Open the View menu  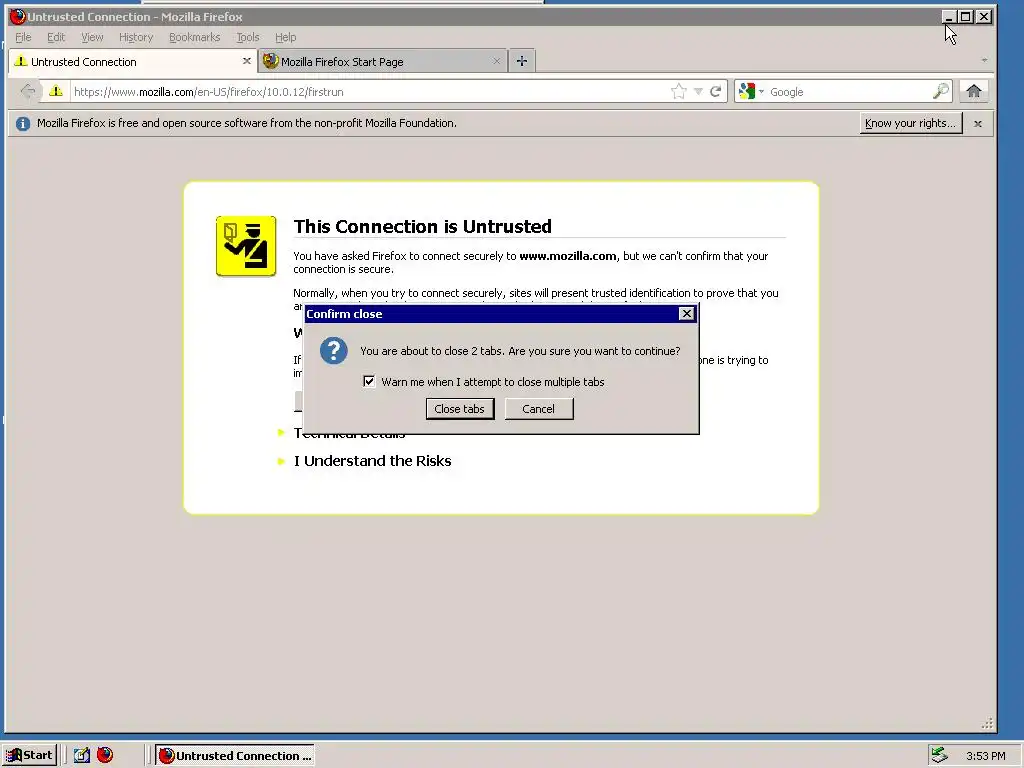click(92, 37)
